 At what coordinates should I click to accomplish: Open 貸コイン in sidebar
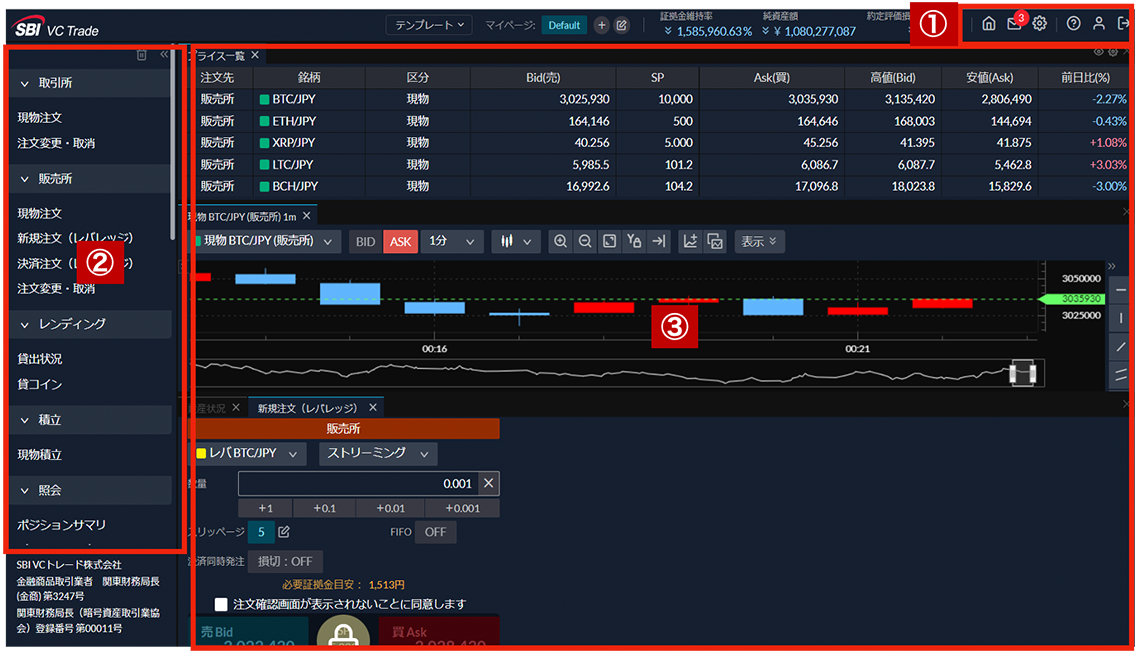pos(40,384)
